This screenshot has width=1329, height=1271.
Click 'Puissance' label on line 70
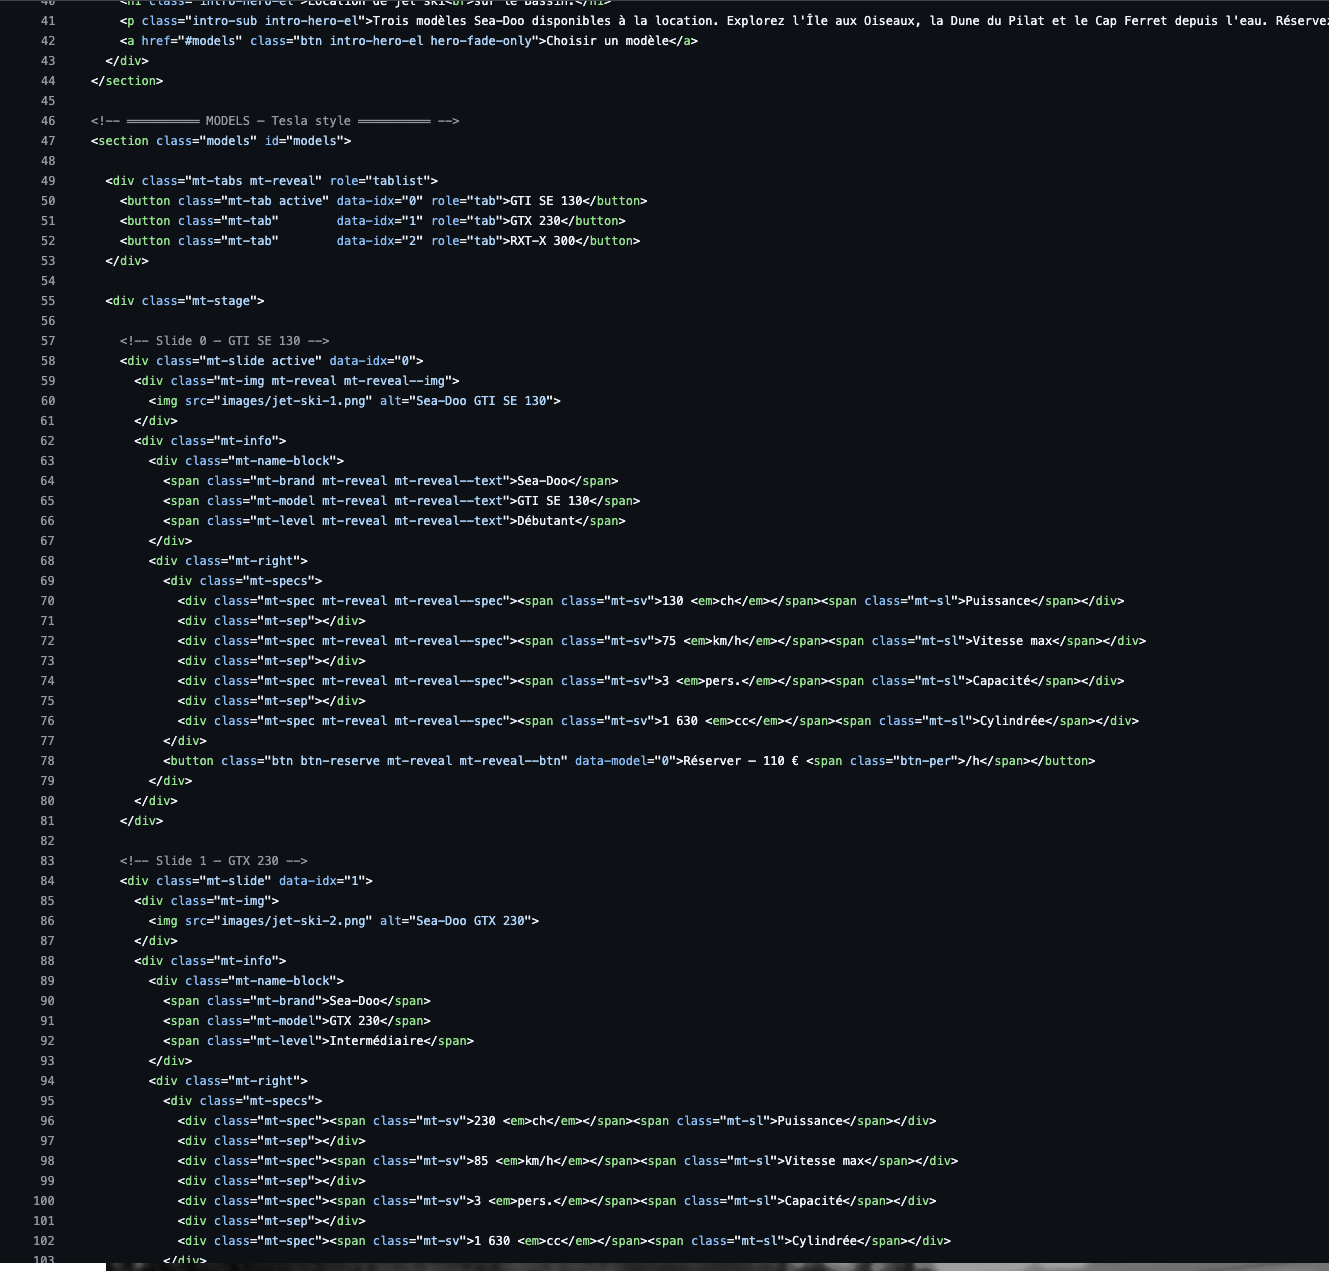(997, 601)
